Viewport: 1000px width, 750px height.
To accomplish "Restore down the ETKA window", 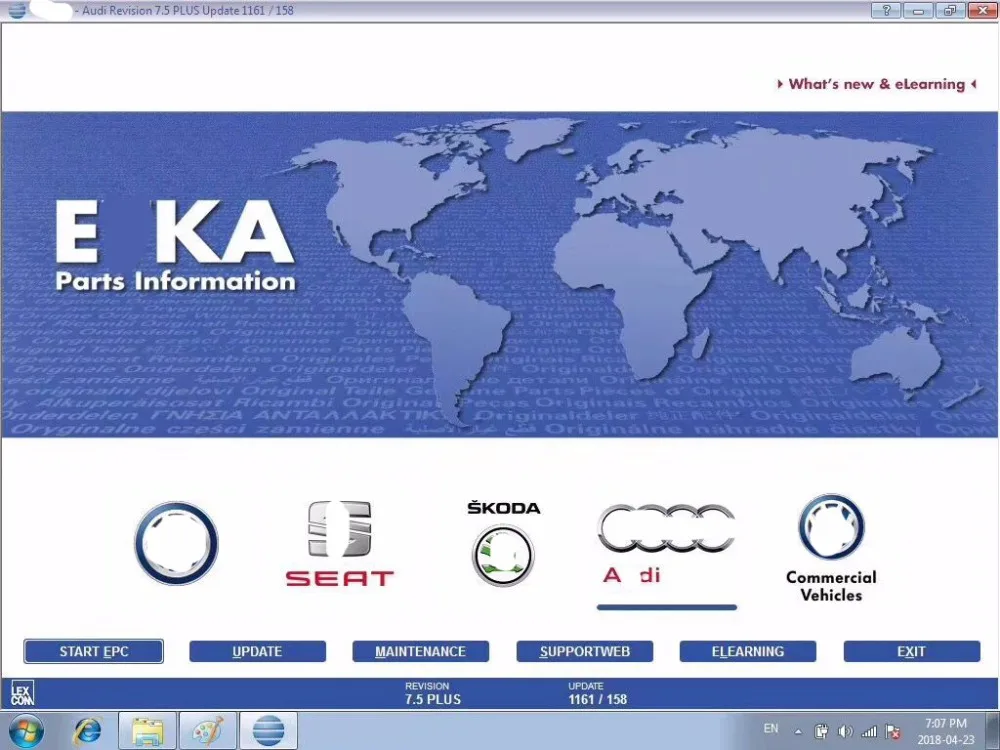I will (950, 10).
